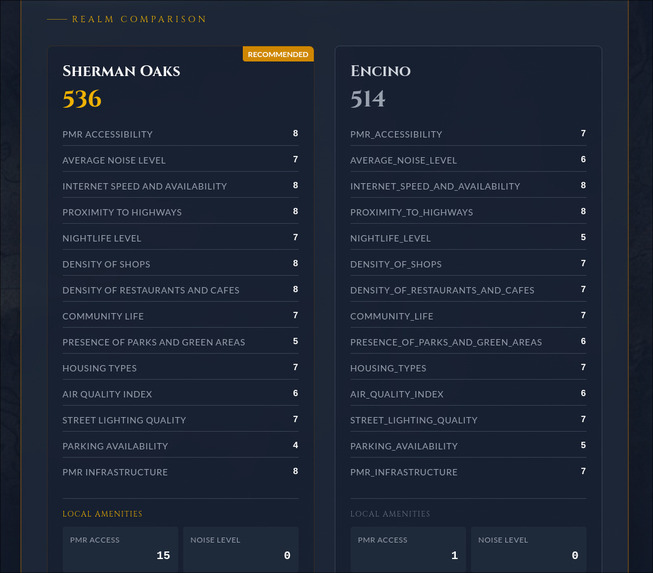This screenshot has width=653, height=573.
Task: Select AVERAGE NOISE LEVEL row in Sherman Oaks
Action: point(180,160)
